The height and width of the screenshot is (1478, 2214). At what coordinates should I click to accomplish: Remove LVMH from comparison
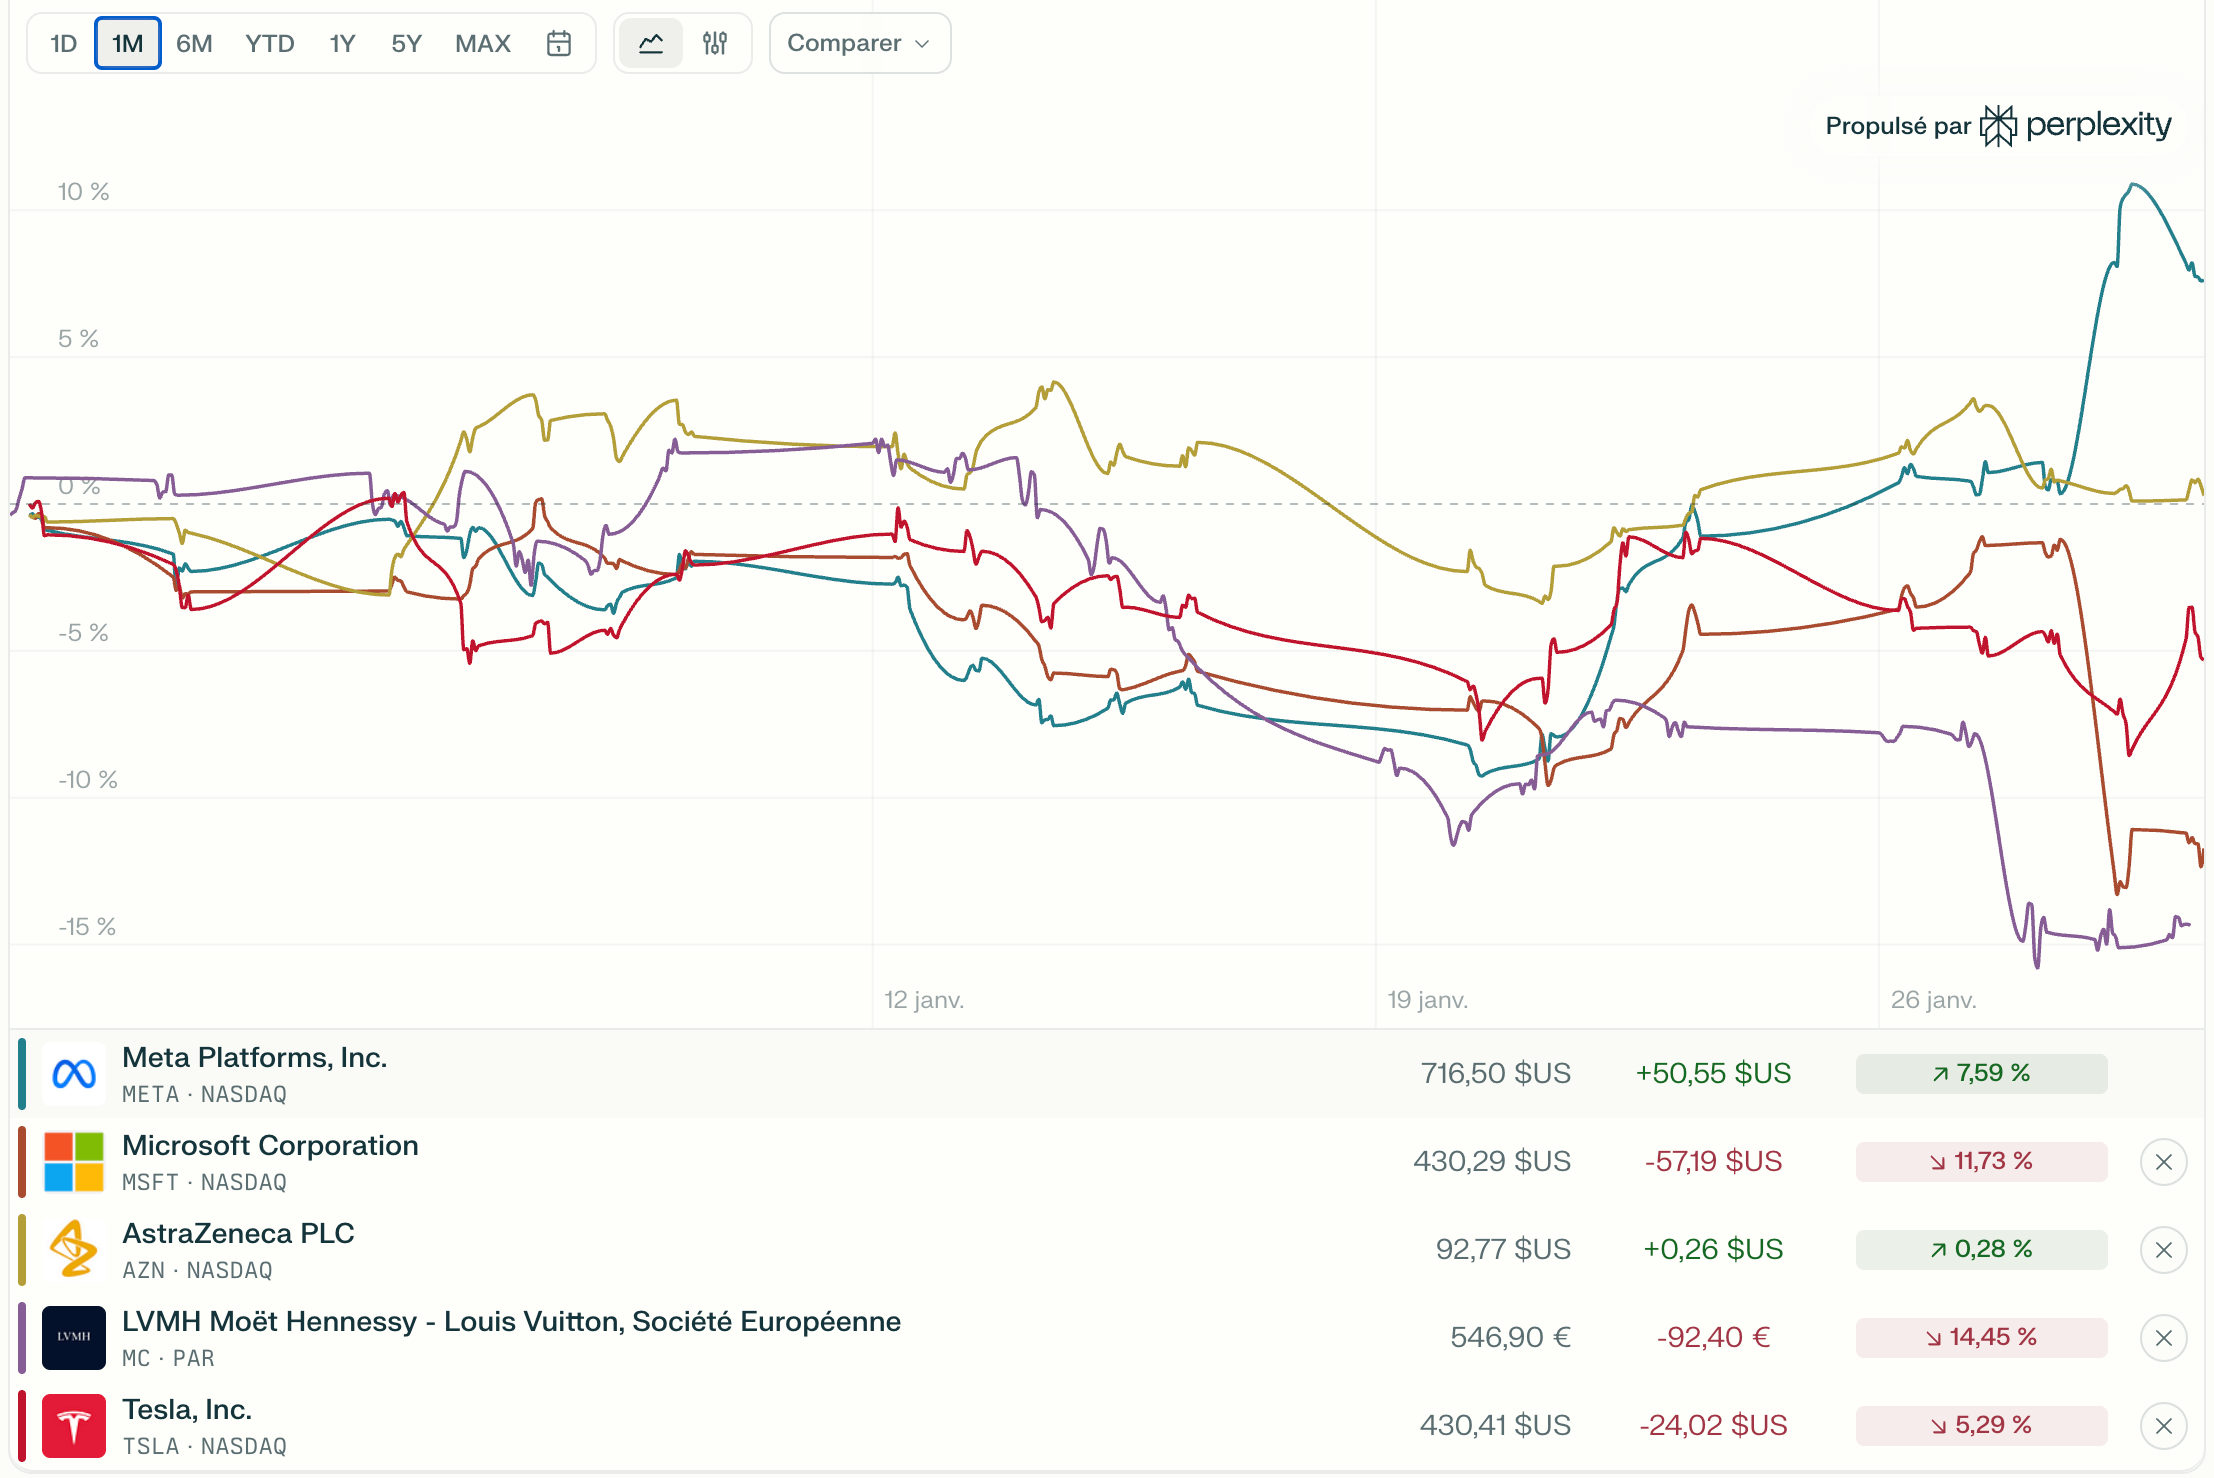point(2163,1338)
